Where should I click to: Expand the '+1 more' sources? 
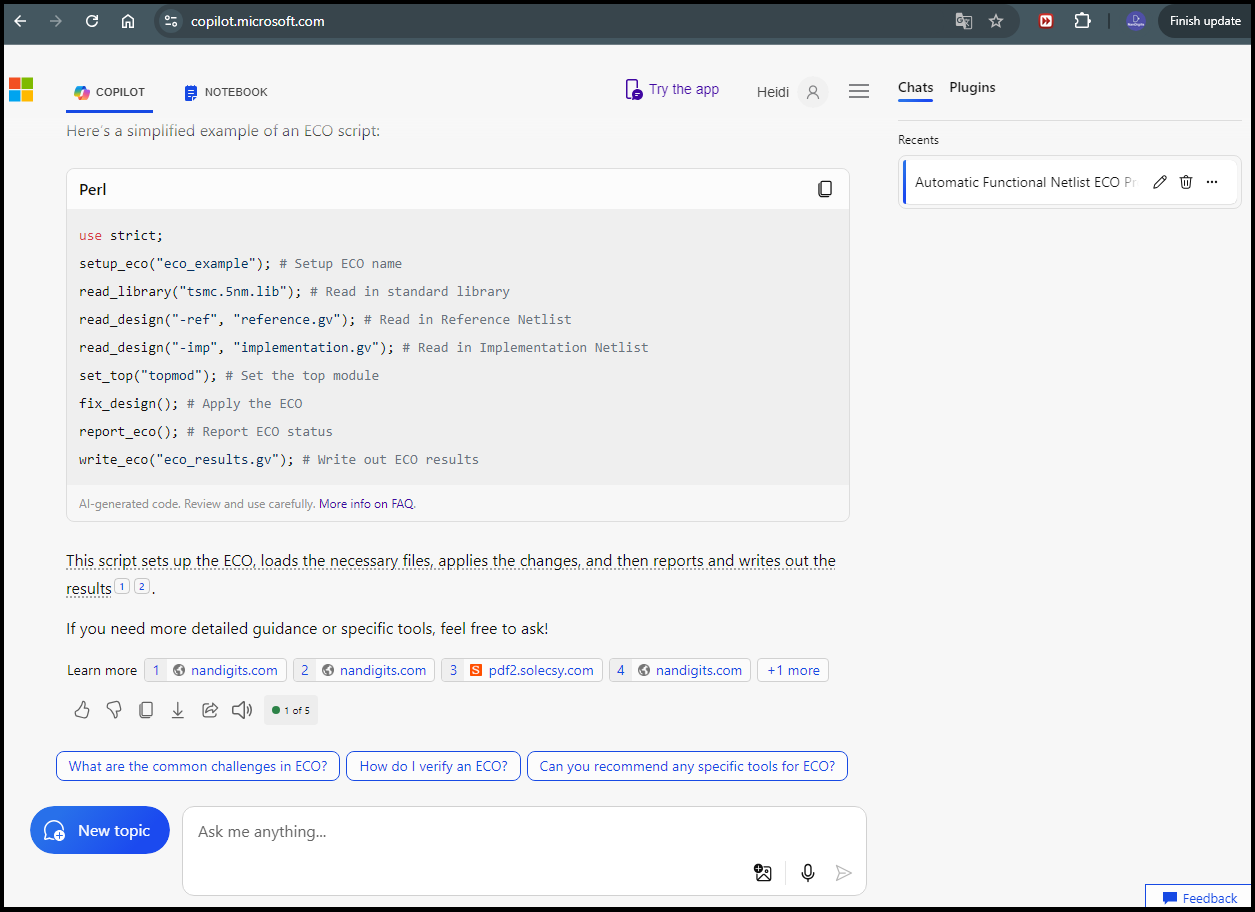792,670
